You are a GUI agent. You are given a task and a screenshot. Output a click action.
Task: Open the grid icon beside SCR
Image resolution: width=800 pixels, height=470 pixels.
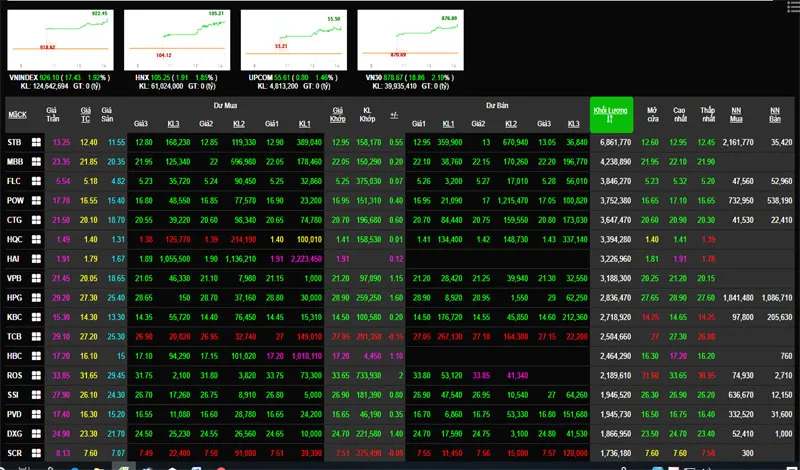[36, 453]
